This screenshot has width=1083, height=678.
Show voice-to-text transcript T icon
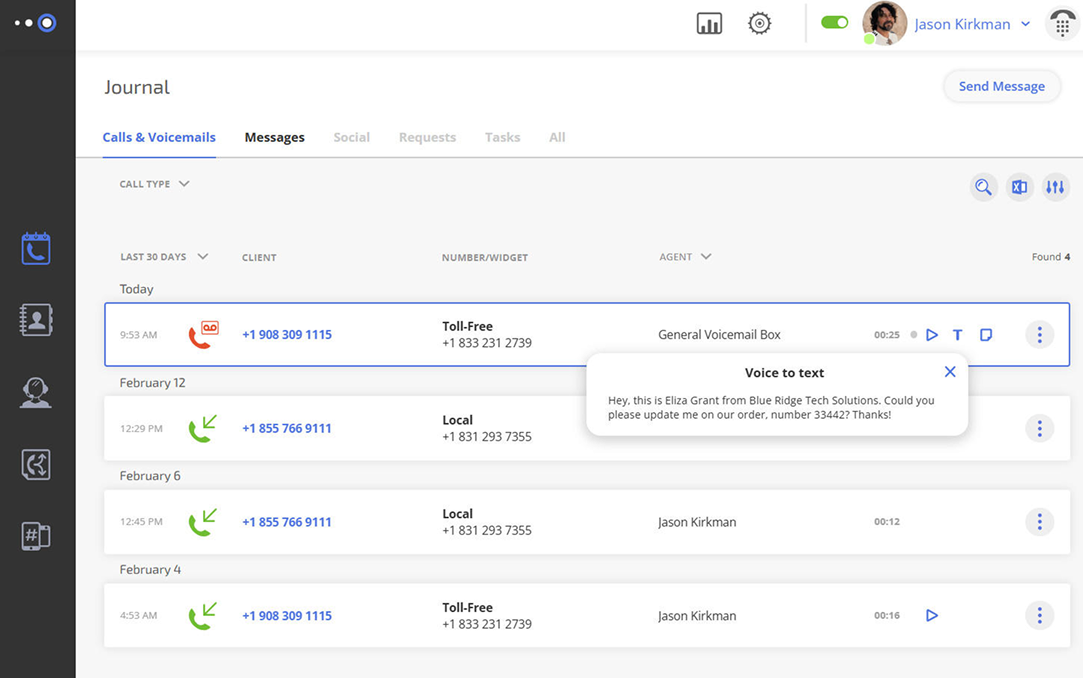coord(957,335)
